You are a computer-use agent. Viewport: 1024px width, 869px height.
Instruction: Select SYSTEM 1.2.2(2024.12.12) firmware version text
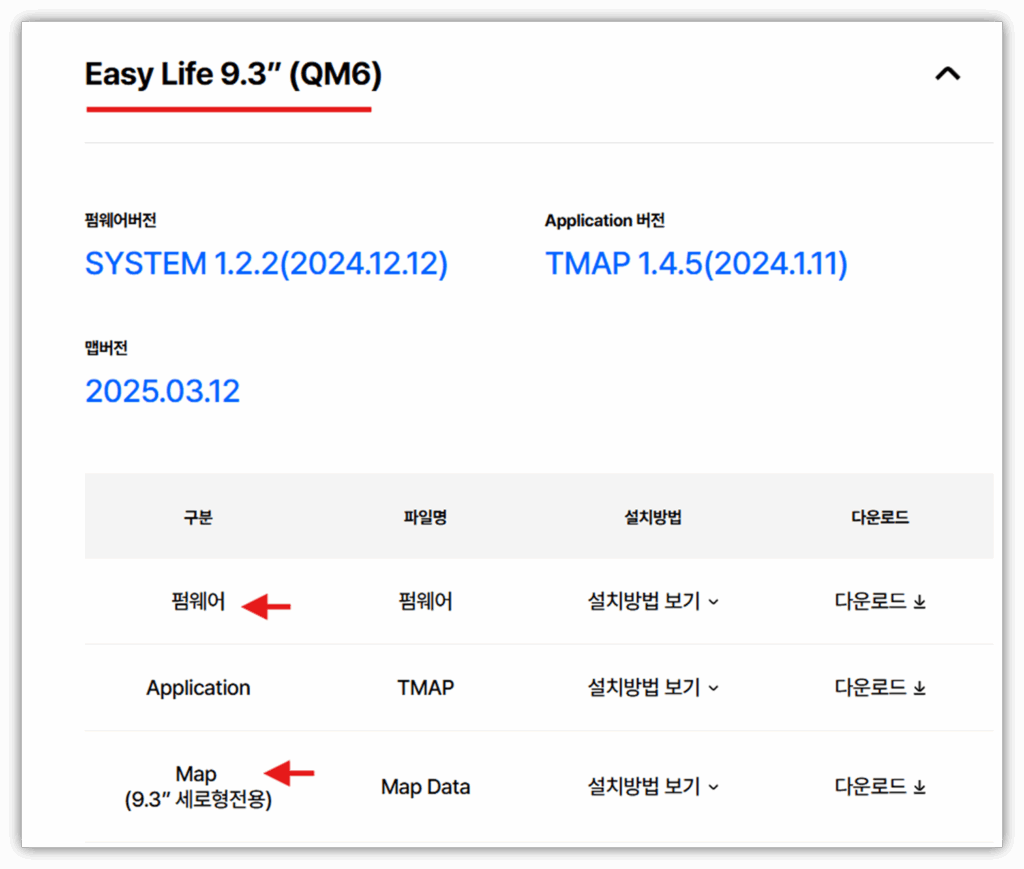coord(266,264)
